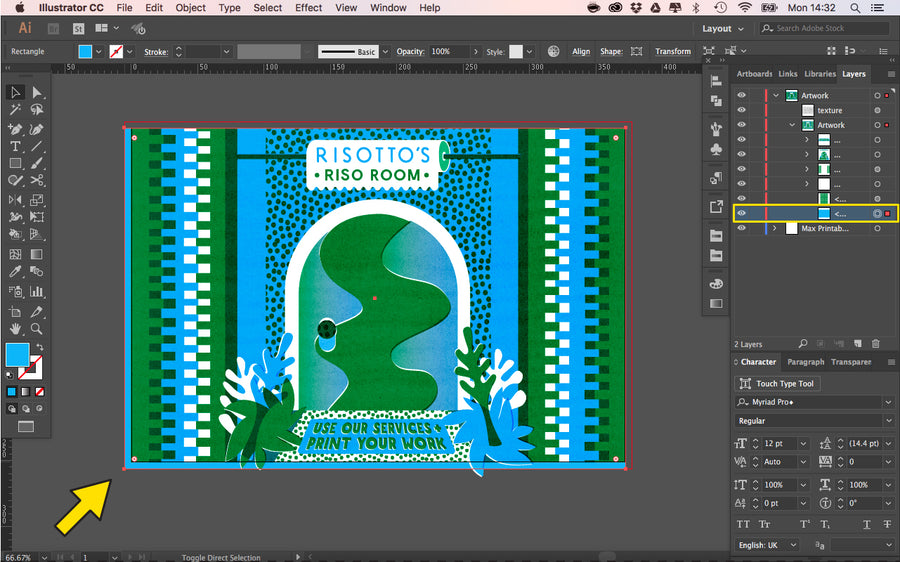The image size is (900, 562).
Task: Open the Myriad Pro font dropdown
Action: point(888,402)
